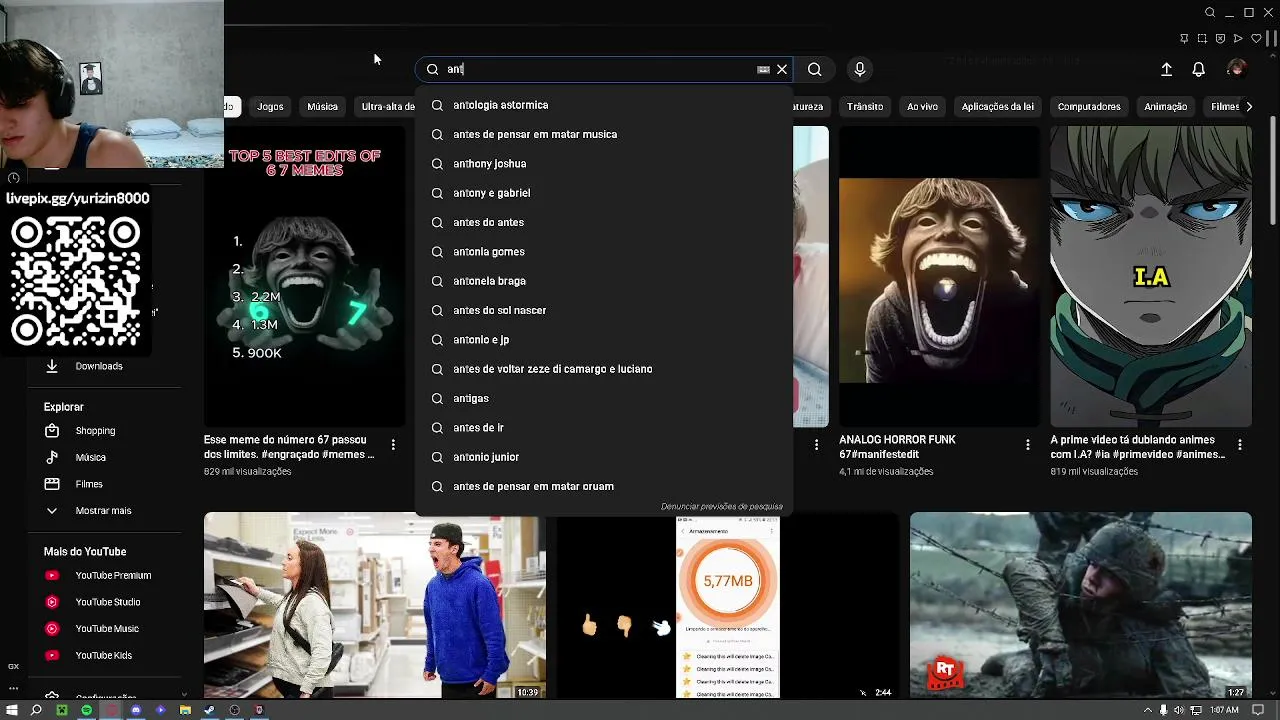Select the Trânsito filter chip
The image size is (1280, 720).
(865, 106)
